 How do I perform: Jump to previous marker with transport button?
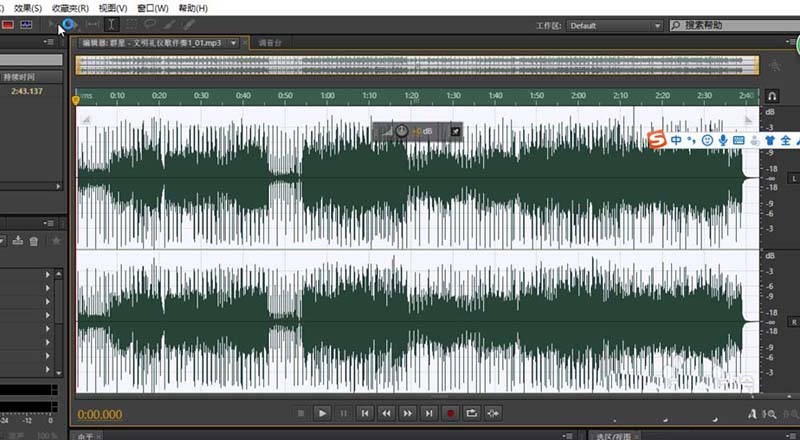click(x=365, y=412)
